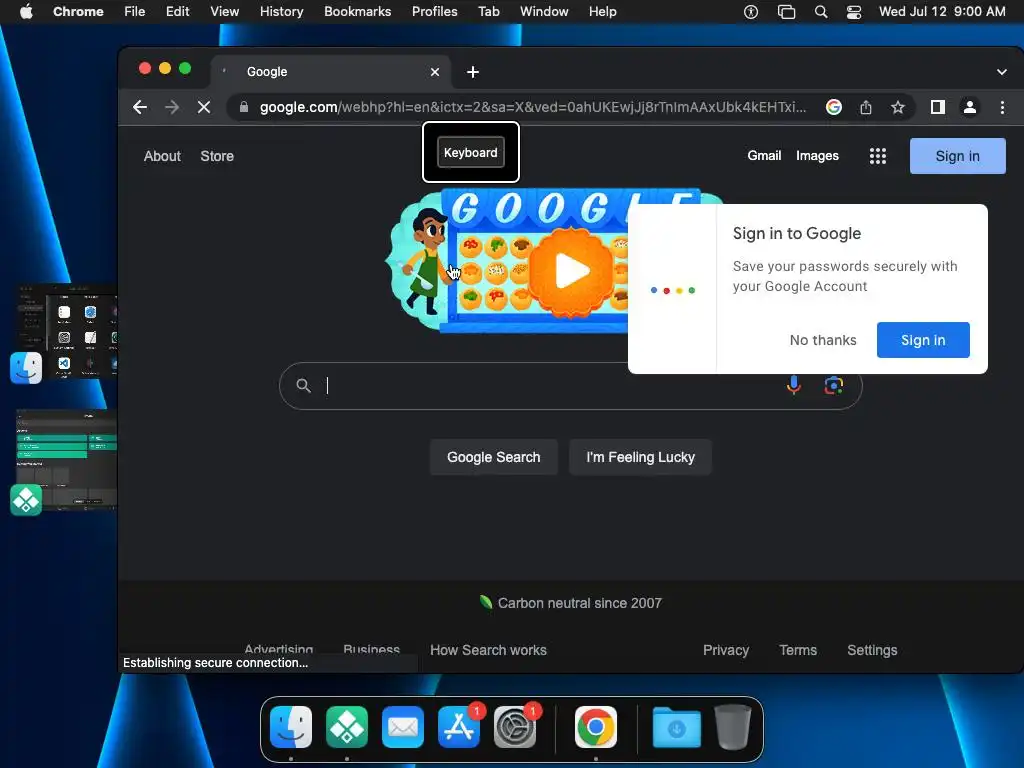1024x768 pixels.
Task: Open the Window menu
Action: tap(544, 12)
